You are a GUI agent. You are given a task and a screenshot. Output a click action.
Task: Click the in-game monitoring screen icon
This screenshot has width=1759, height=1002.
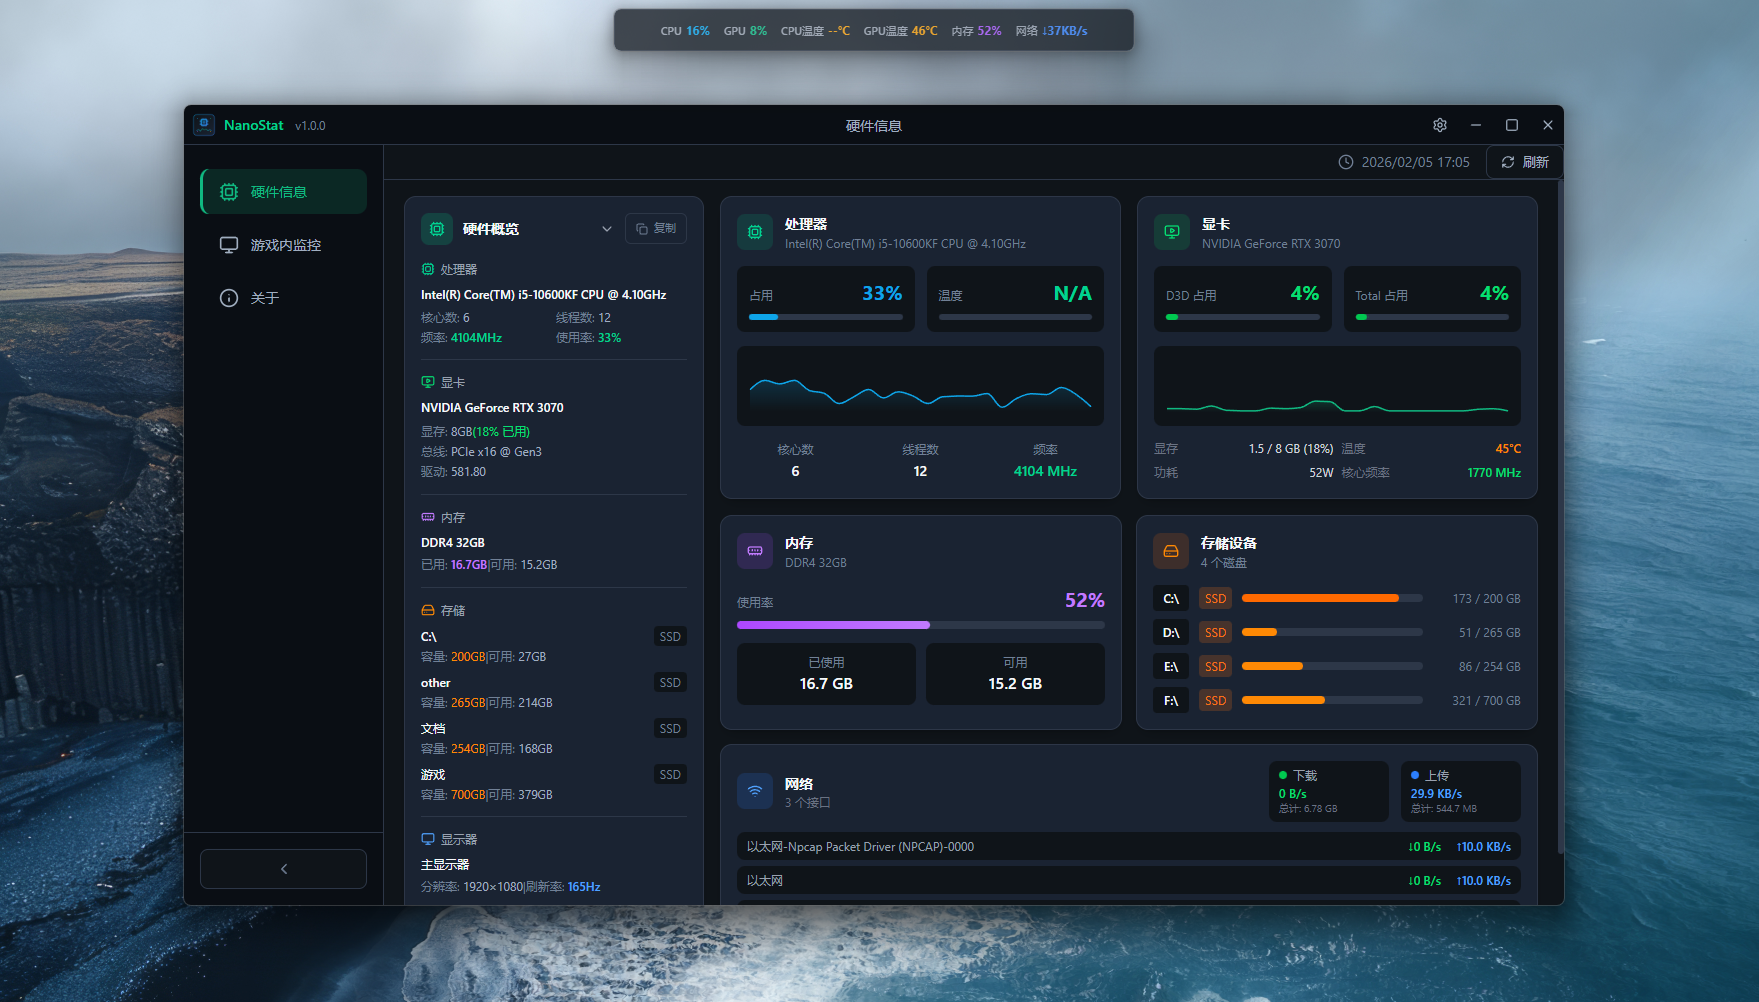(x=229, y=245)
